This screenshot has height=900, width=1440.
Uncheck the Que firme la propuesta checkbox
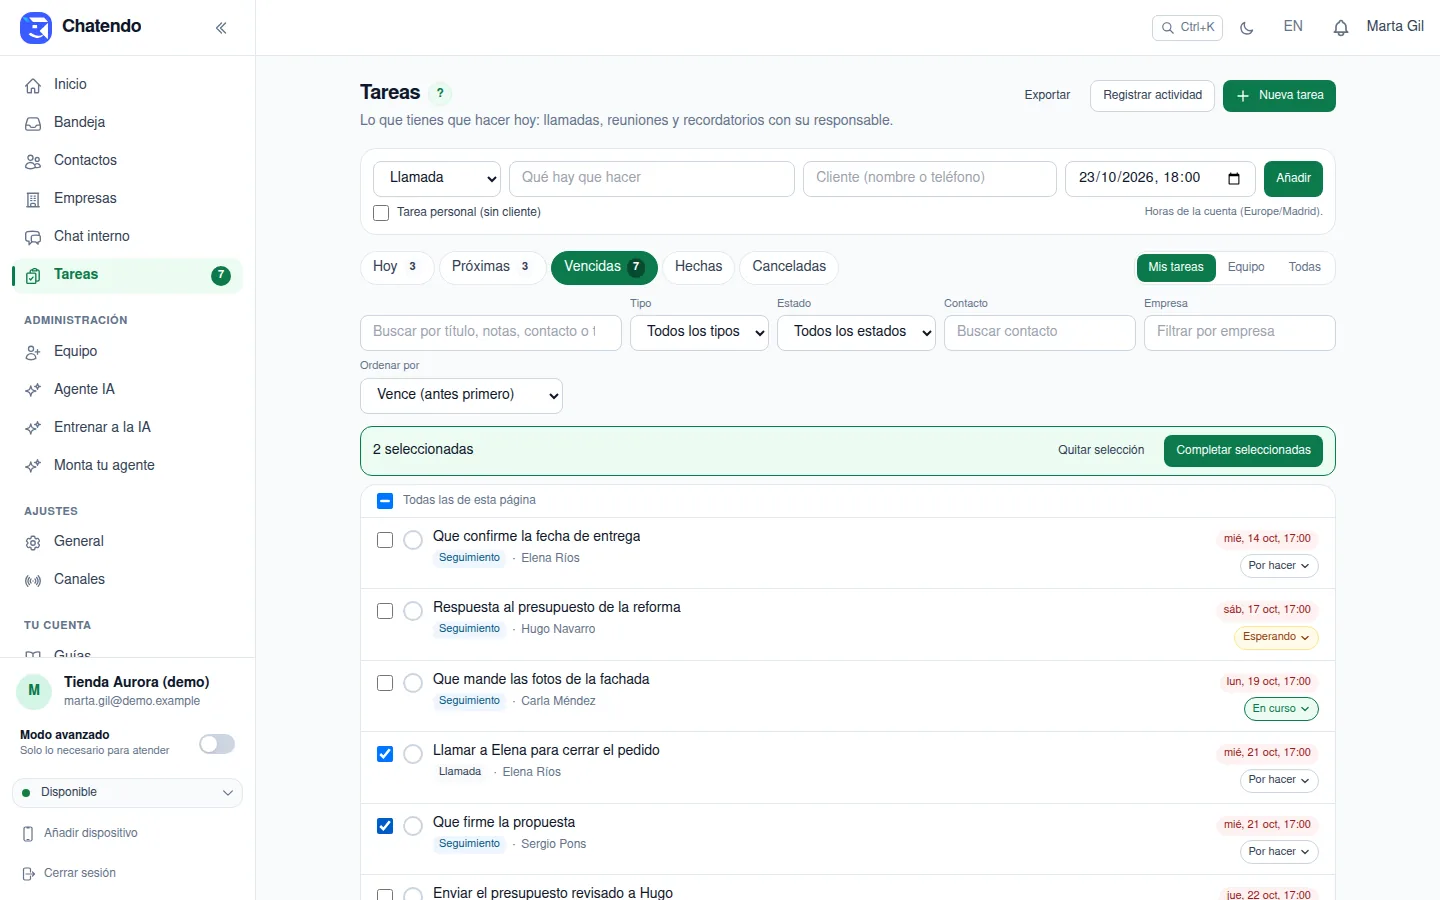(x=385, y=826)
